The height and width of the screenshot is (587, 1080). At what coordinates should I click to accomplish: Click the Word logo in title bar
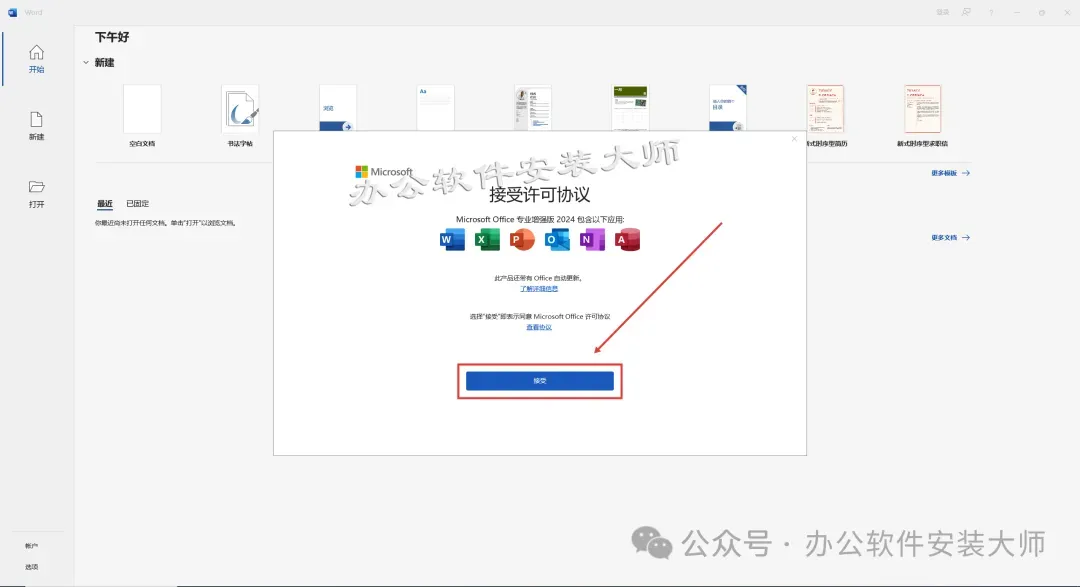coord(12,12)
